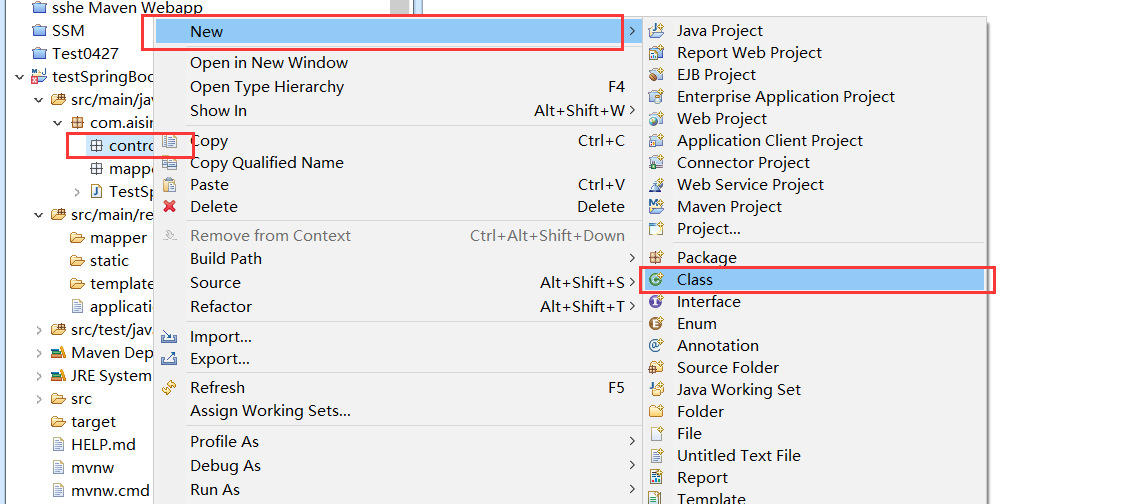Click the Connector Project icon
1136x504 pixels.
pyautogui.click(x=656, y=162)
